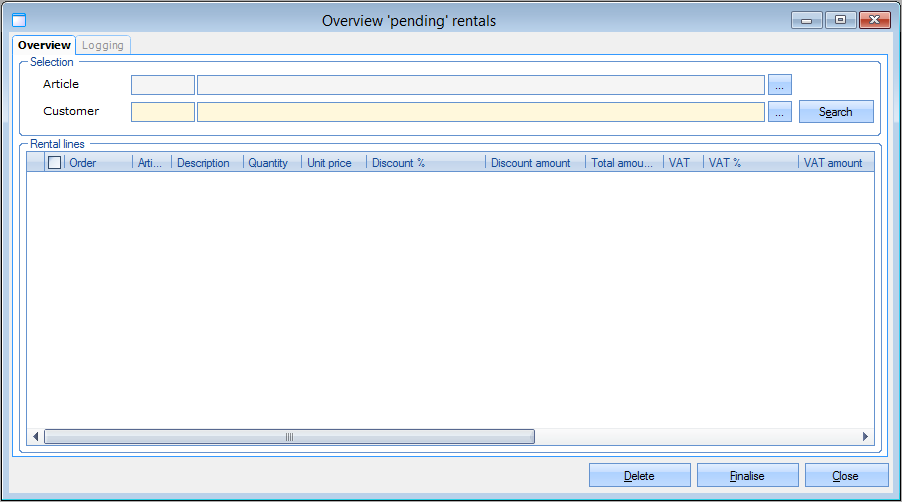This screenshot has height=502, width=902.
Task: Open the Logging tab
Action: (103, 45)
